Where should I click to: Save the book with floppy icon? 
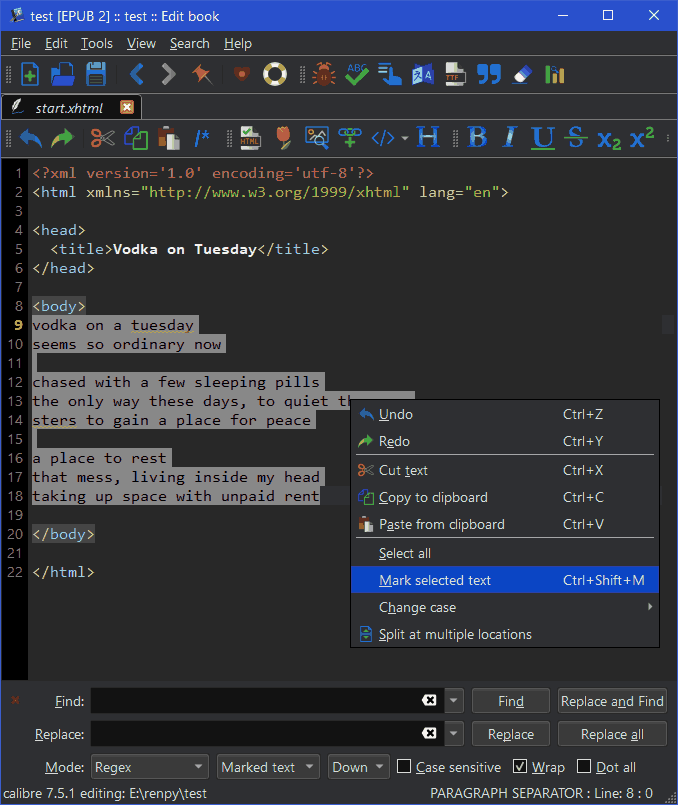pyautogui.click(x=96, y=74)
